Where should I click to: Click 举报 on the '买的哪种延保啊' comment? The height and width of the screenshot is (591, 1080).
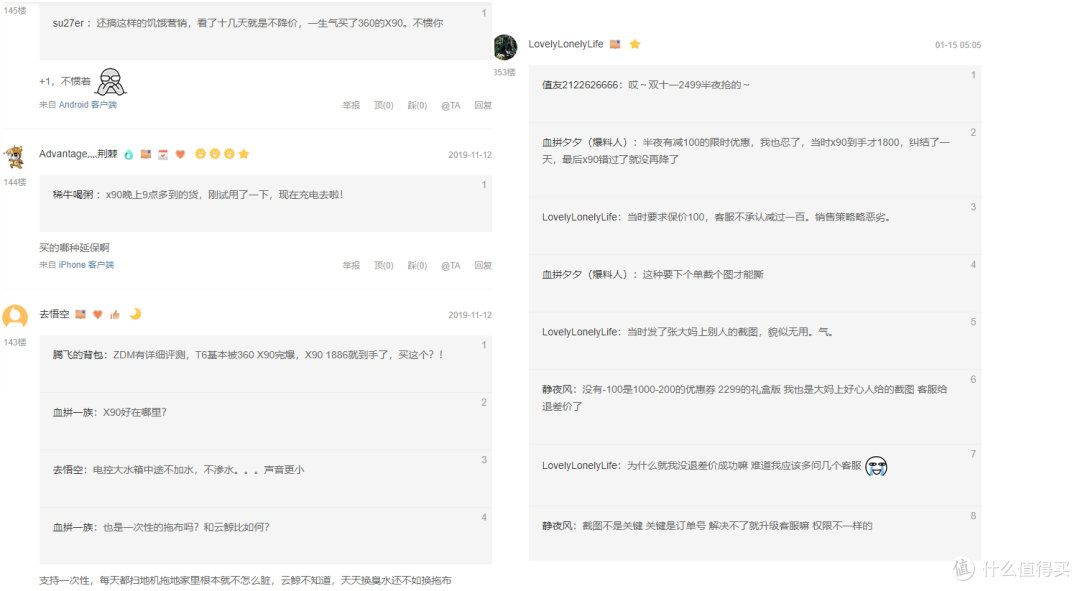[351, 265]
